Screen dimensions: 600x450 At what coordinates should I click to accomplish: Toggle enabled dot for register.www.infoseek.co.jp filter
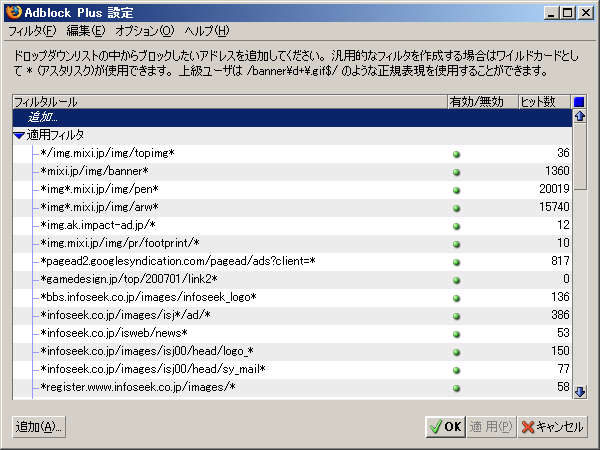[456, 388]
